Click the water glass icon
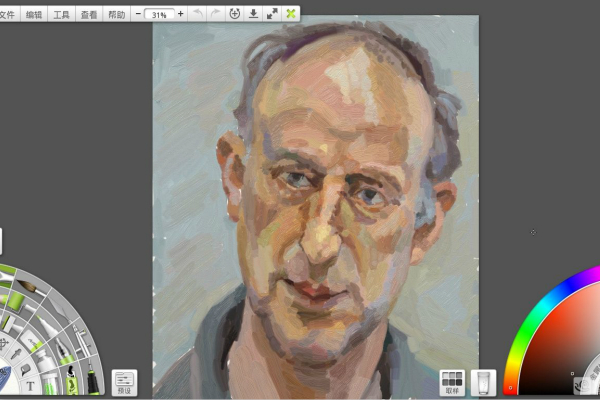Viewport: 600px width, 400px height. click(x=483, y=382)
